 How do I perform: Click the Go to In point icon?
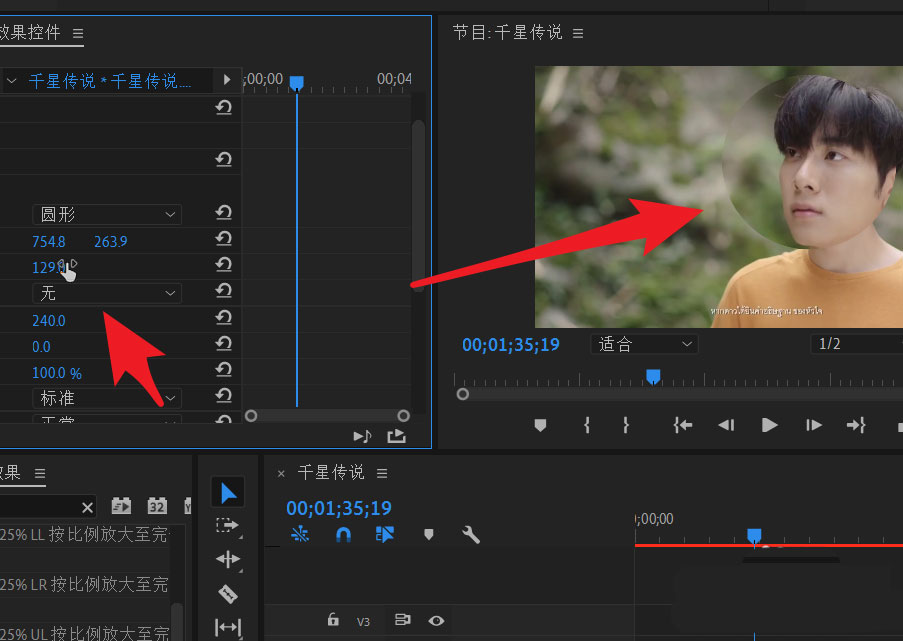[682, 425]
